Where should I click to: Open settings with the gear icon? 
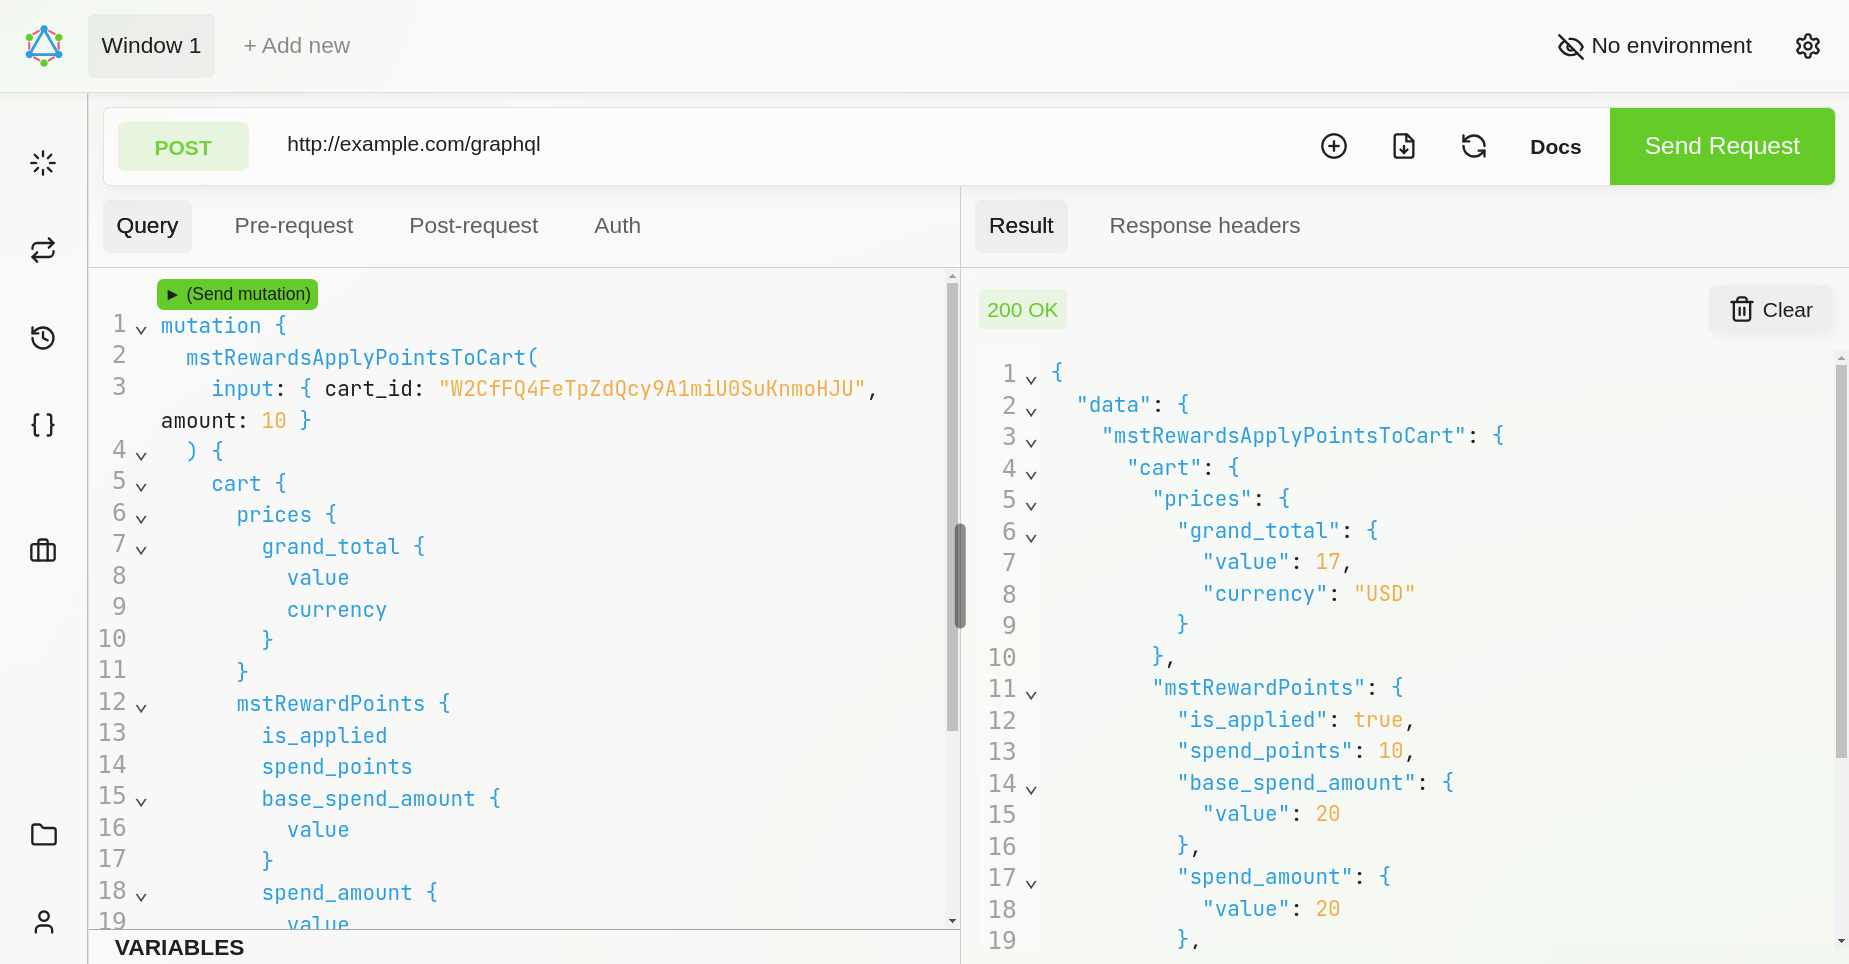pos(1807,46)
